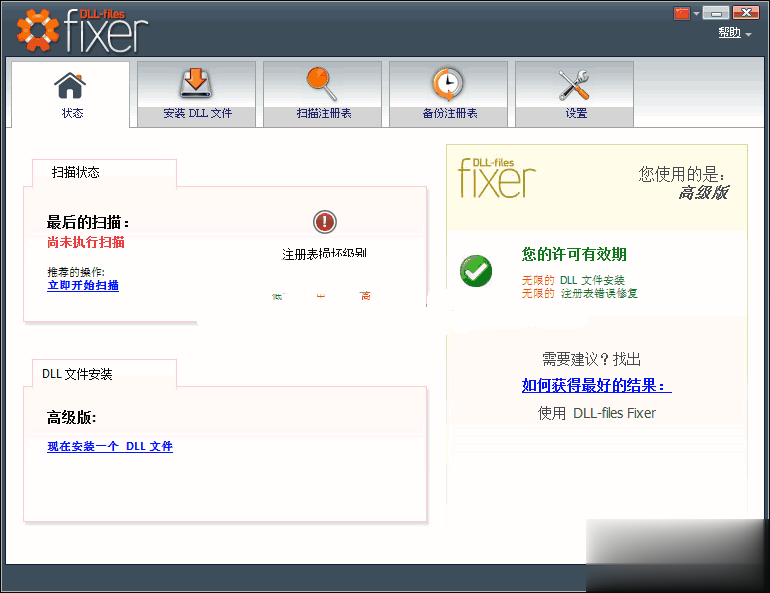
Task: Click the 备份注册表 clock icon
Action: [447, 84]
